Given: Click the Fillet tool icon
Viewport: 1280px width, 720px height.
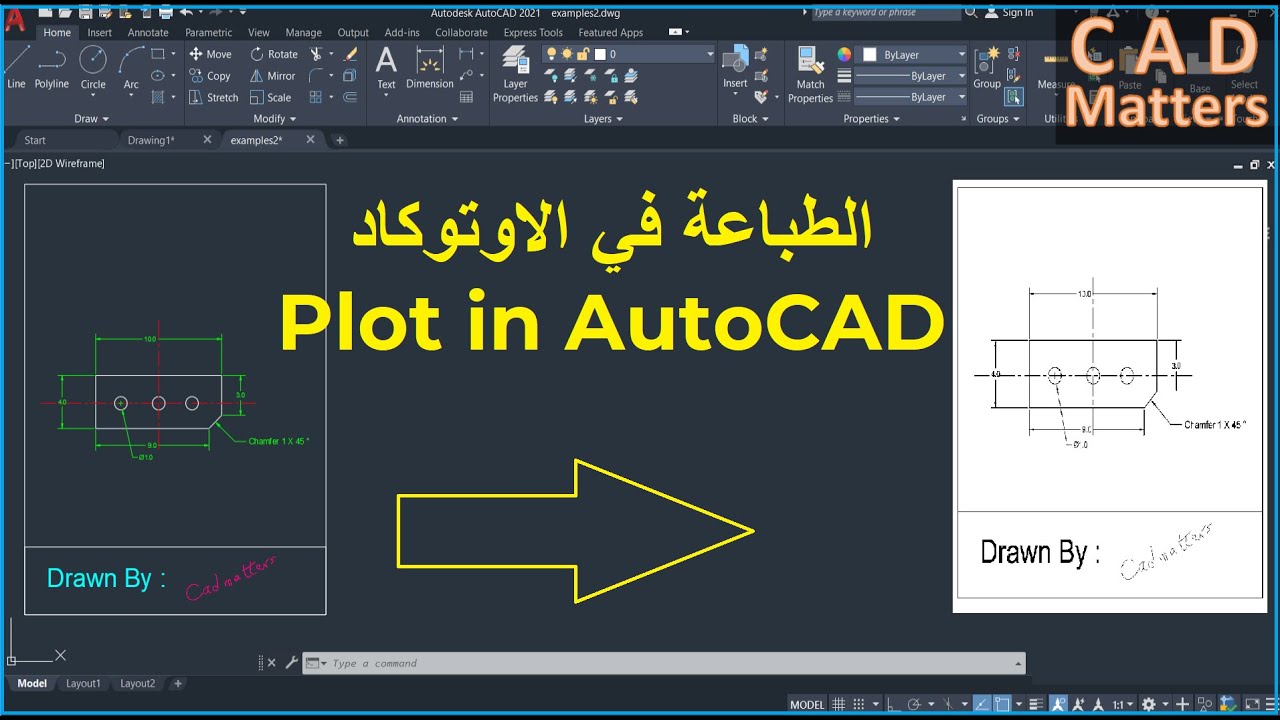Looking at the screenshot, I should click(x=316, y=76).
